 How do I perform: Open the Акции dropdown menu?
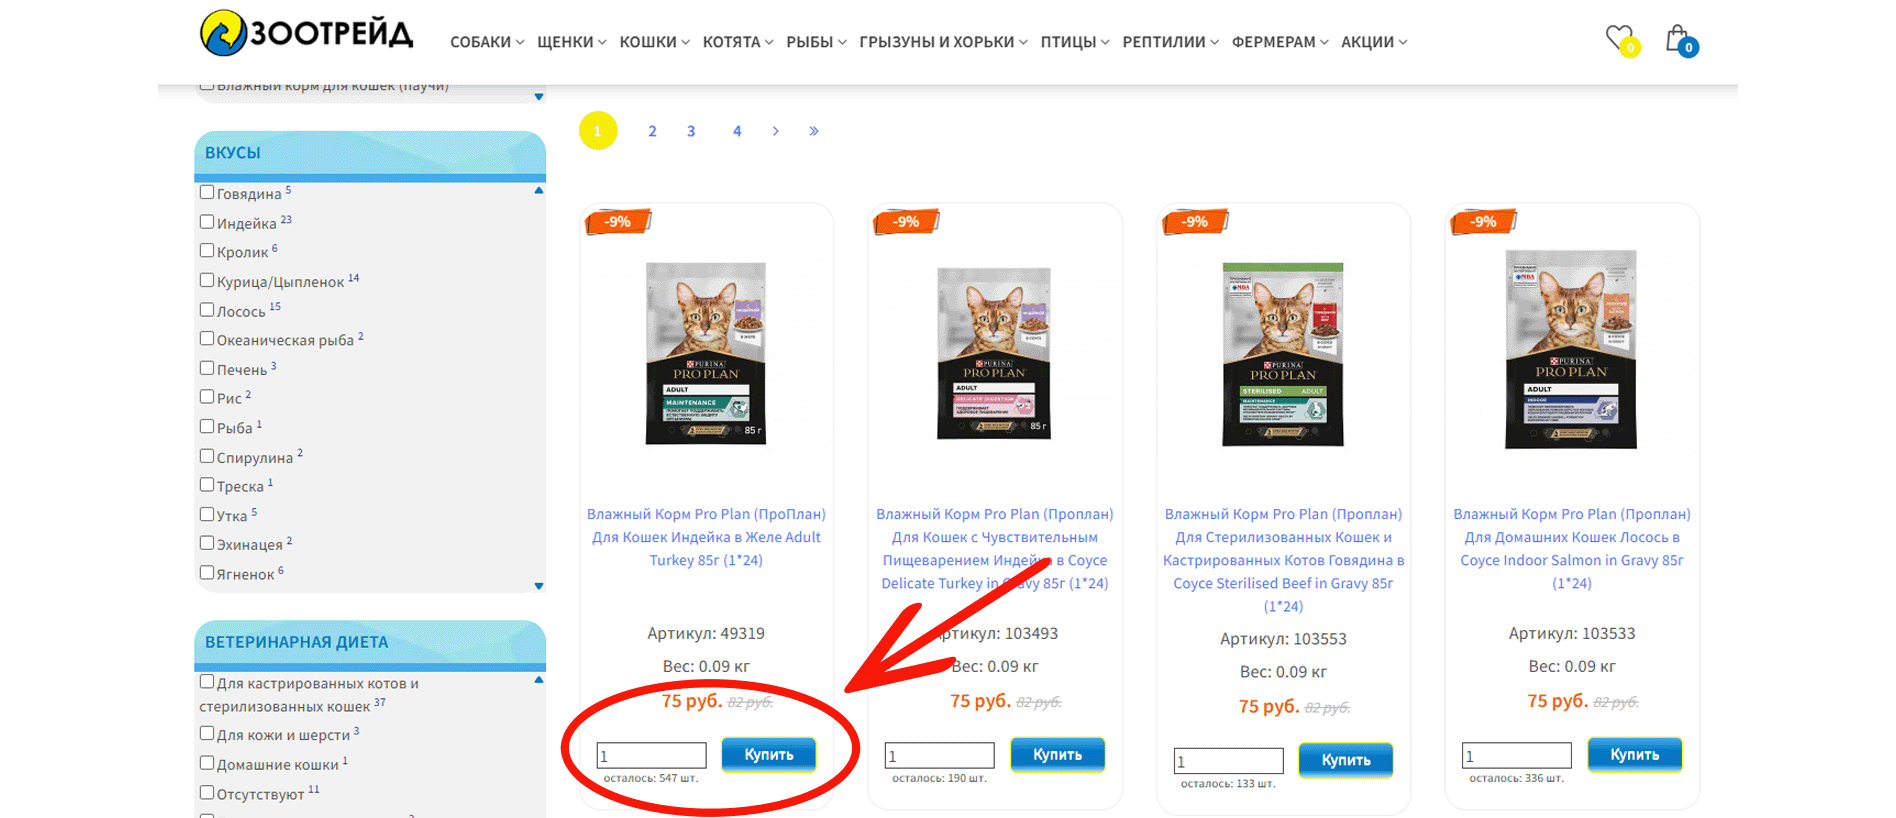click(x=1374, y=42)
